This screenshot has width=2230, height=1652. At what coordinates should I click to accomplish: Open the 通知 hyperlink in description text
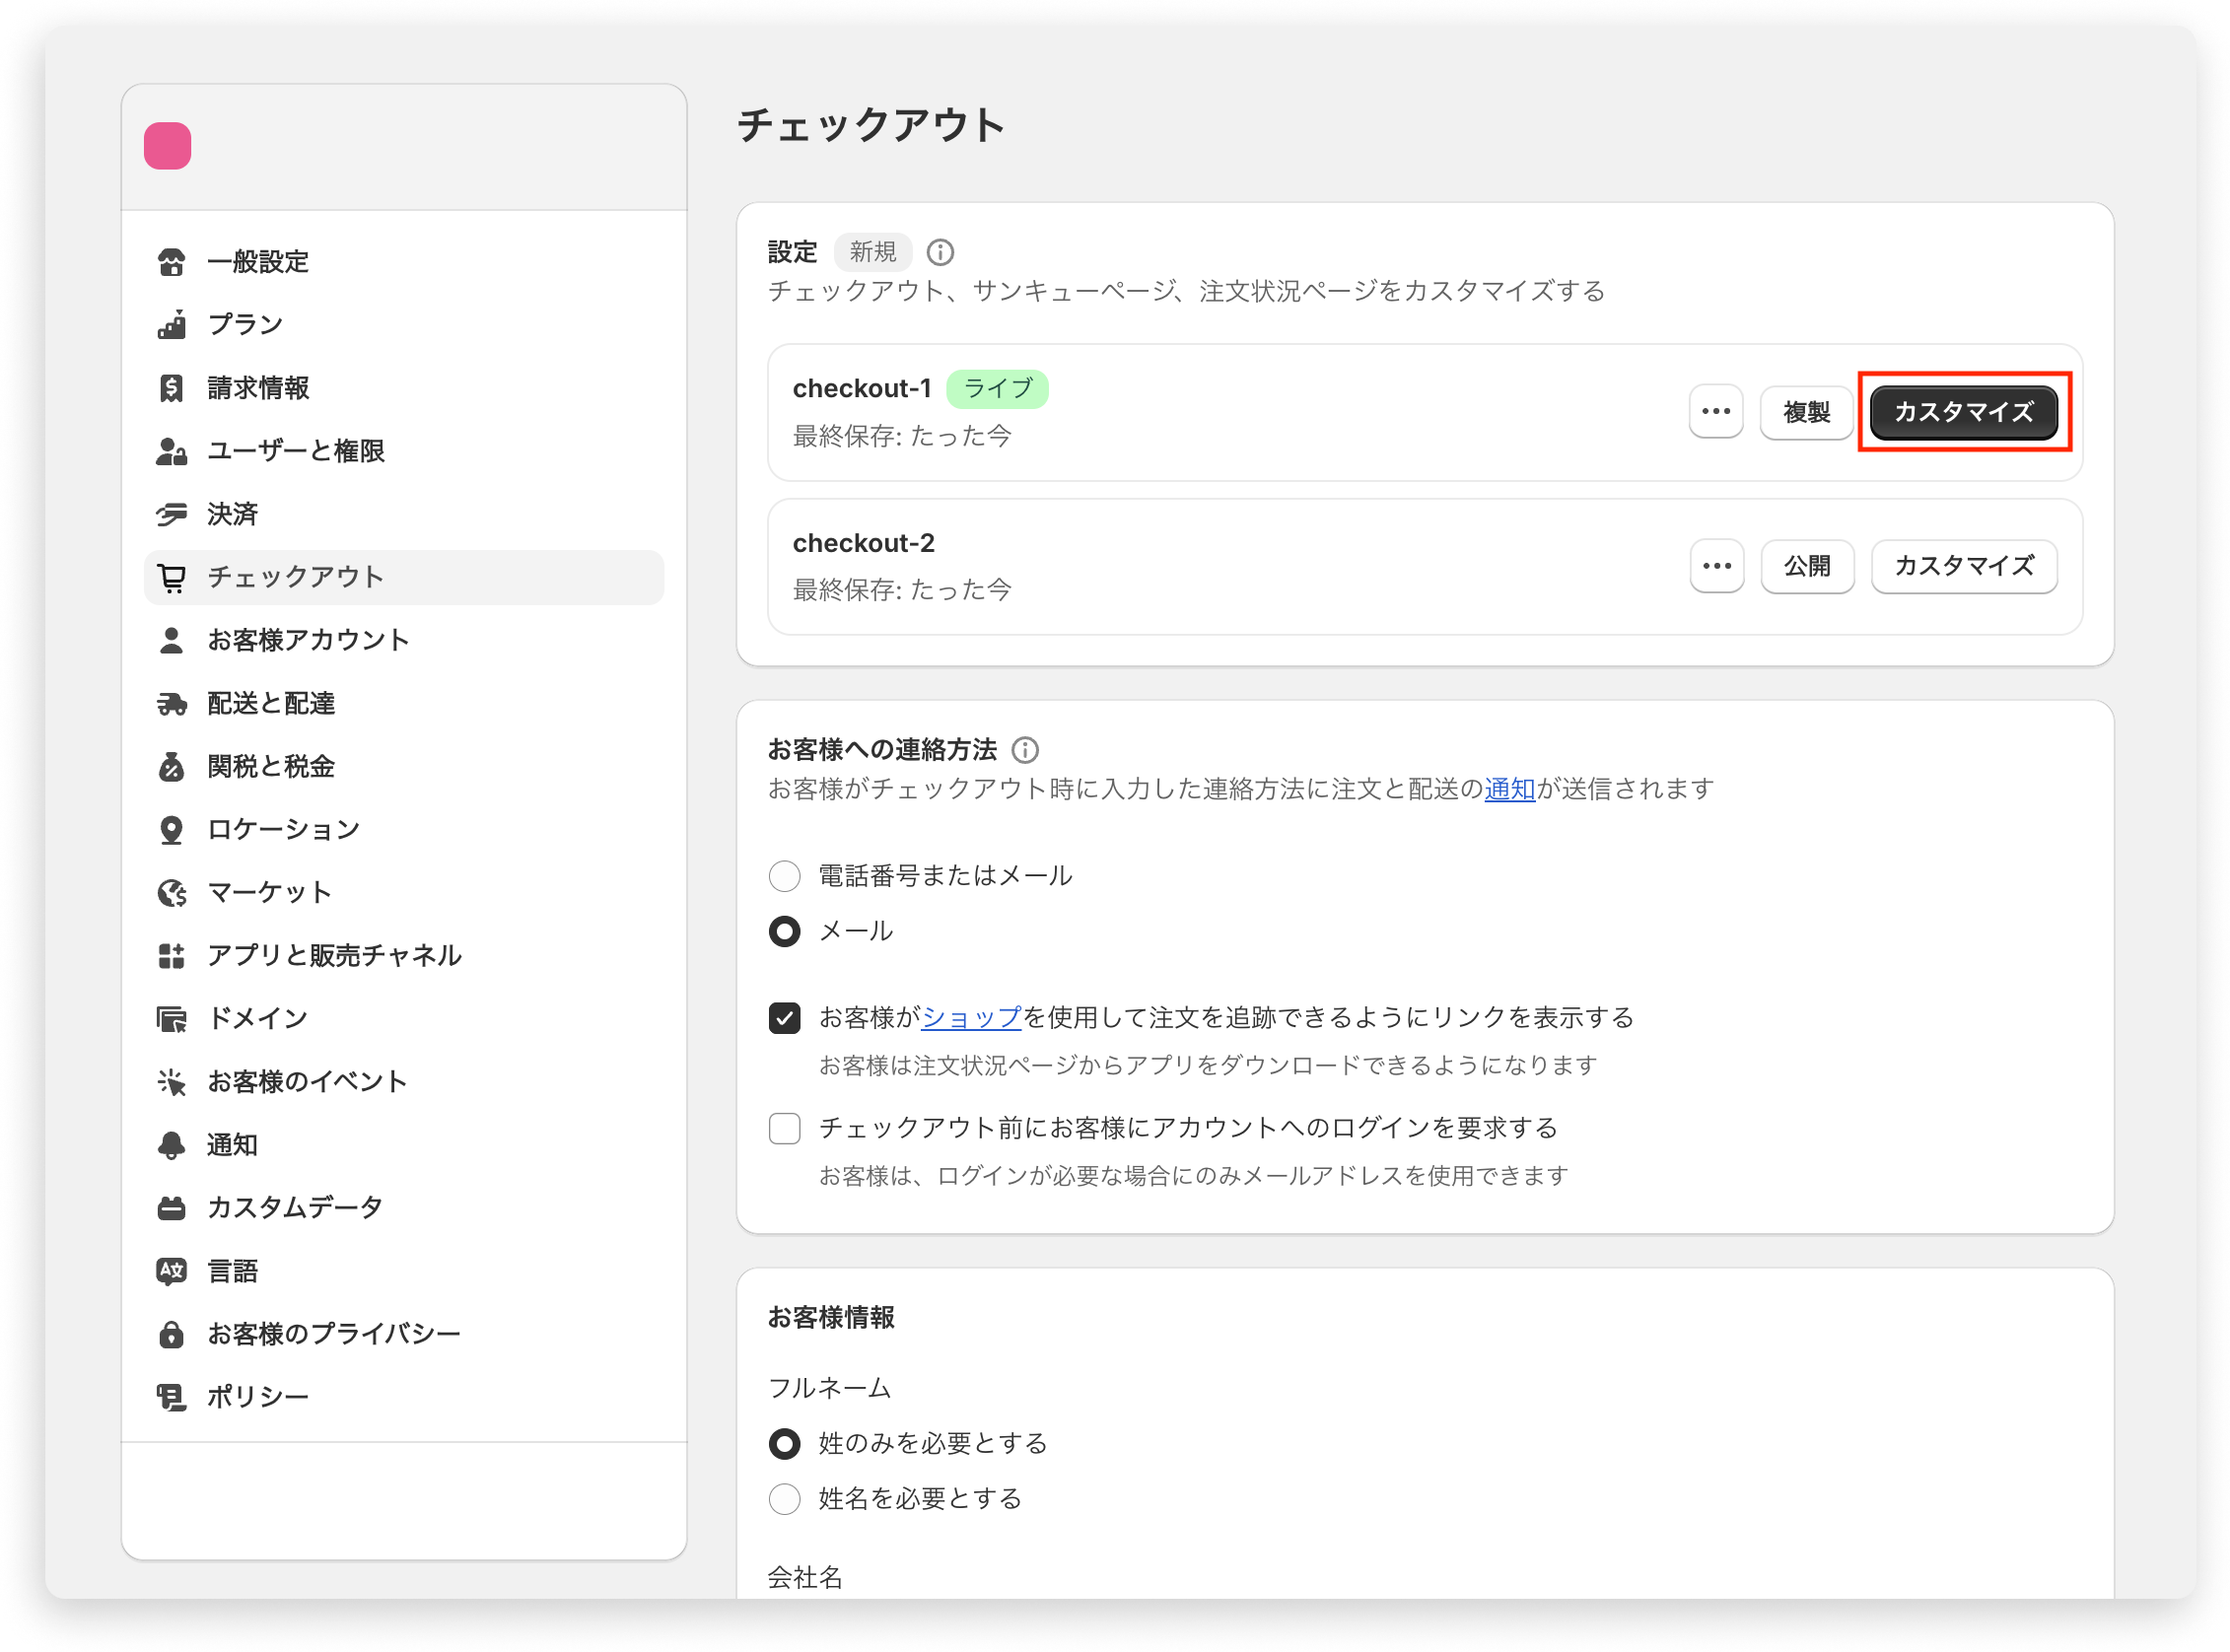pyautogui.click(x=1508, y=789)
